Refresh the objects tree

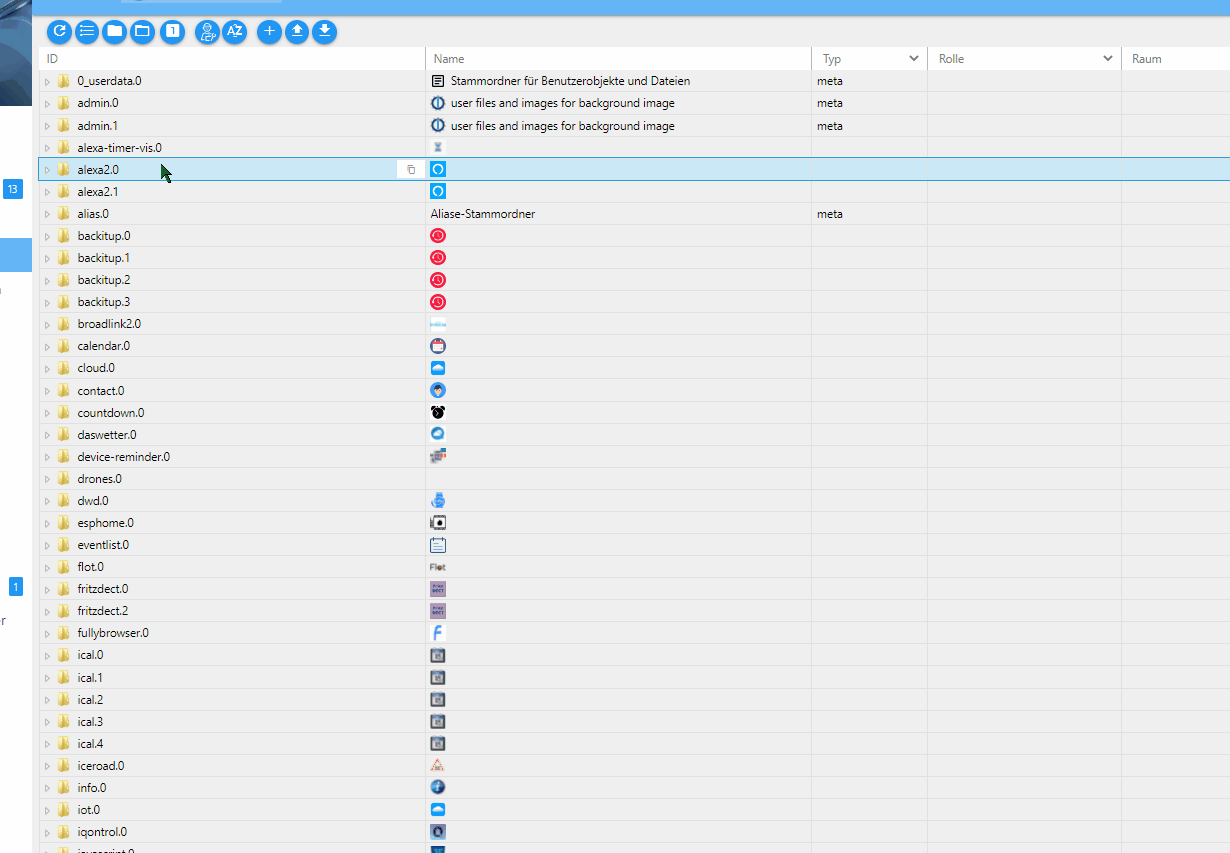coord(59,31)
